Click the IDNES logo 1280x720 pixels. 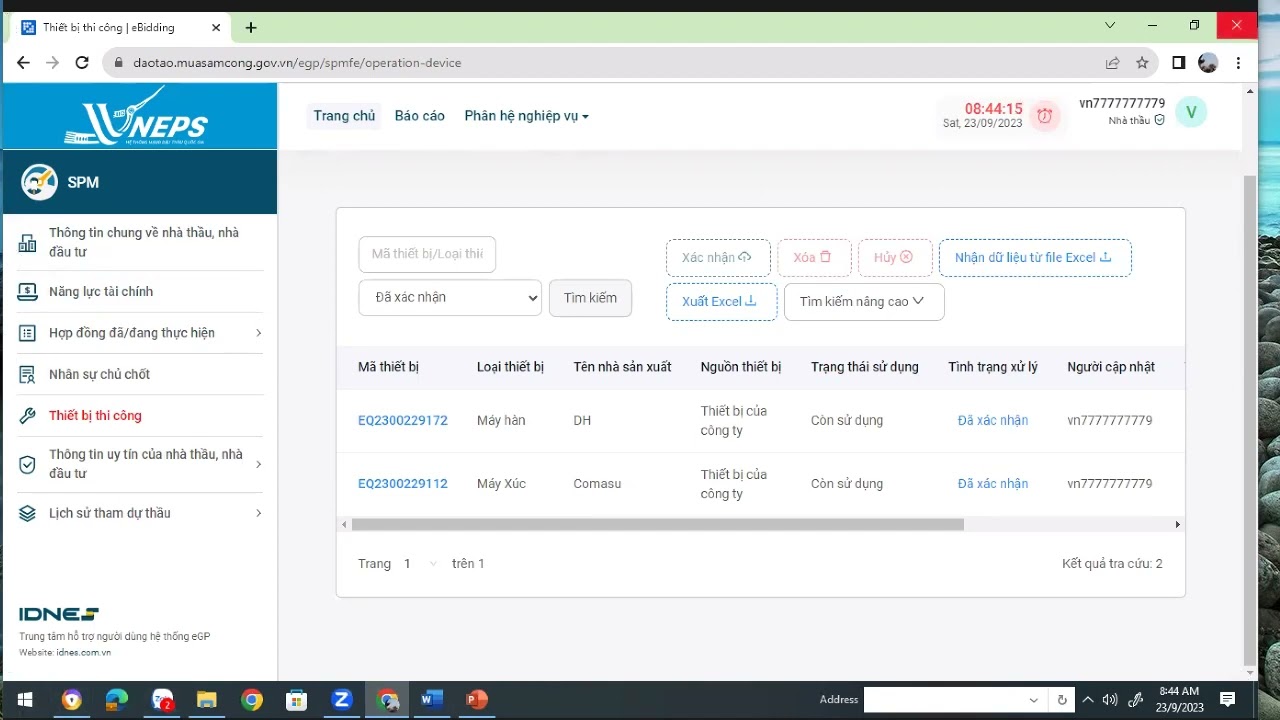coord(59,614)
